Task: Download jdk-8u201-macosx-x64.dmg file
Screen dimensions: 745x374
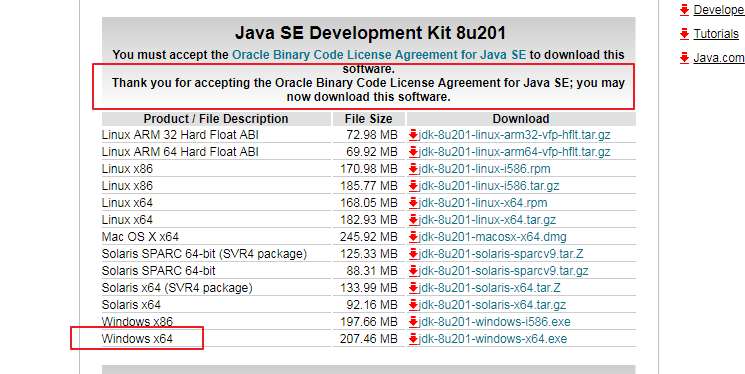Action: [492, 237]
